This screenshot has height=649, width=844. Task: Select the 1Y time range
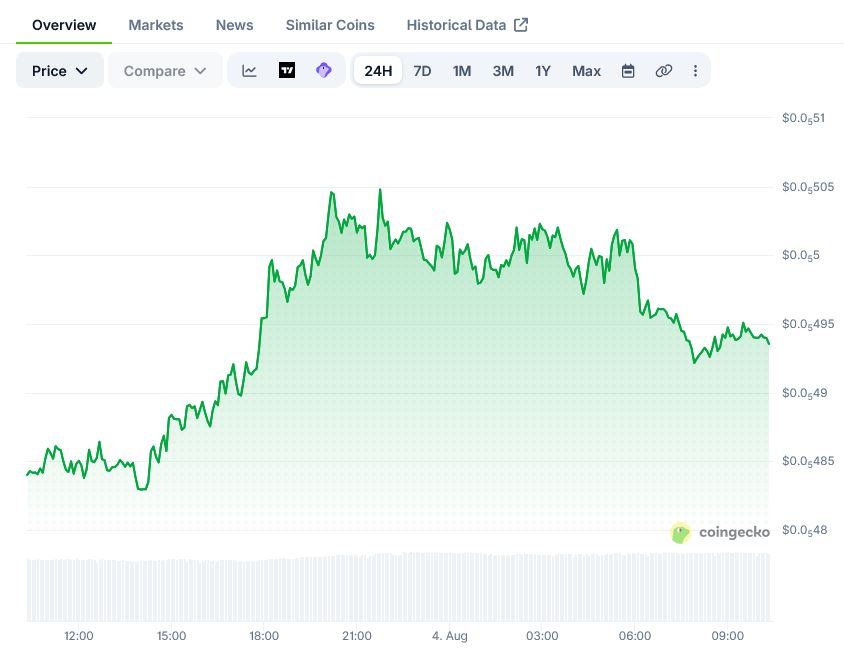(x=543, y=70)
